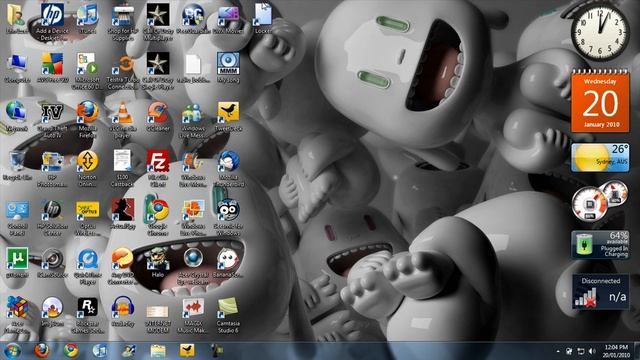Open Chrome from the taskbar
Screen dimensions: 640x360
pos(71,351)
